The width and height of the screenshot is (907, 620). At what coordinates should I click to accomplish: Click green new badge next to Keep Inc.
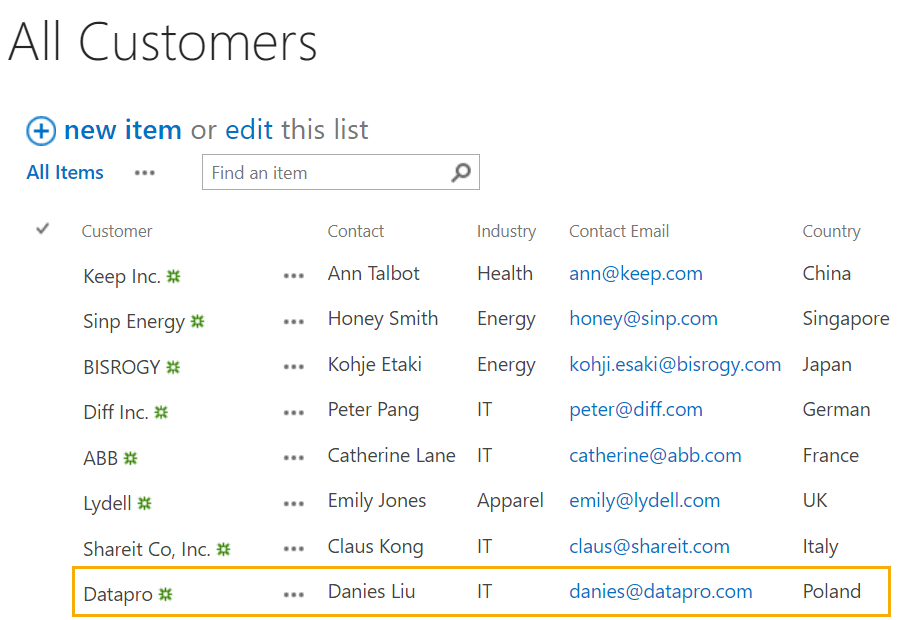pos(174,276)
